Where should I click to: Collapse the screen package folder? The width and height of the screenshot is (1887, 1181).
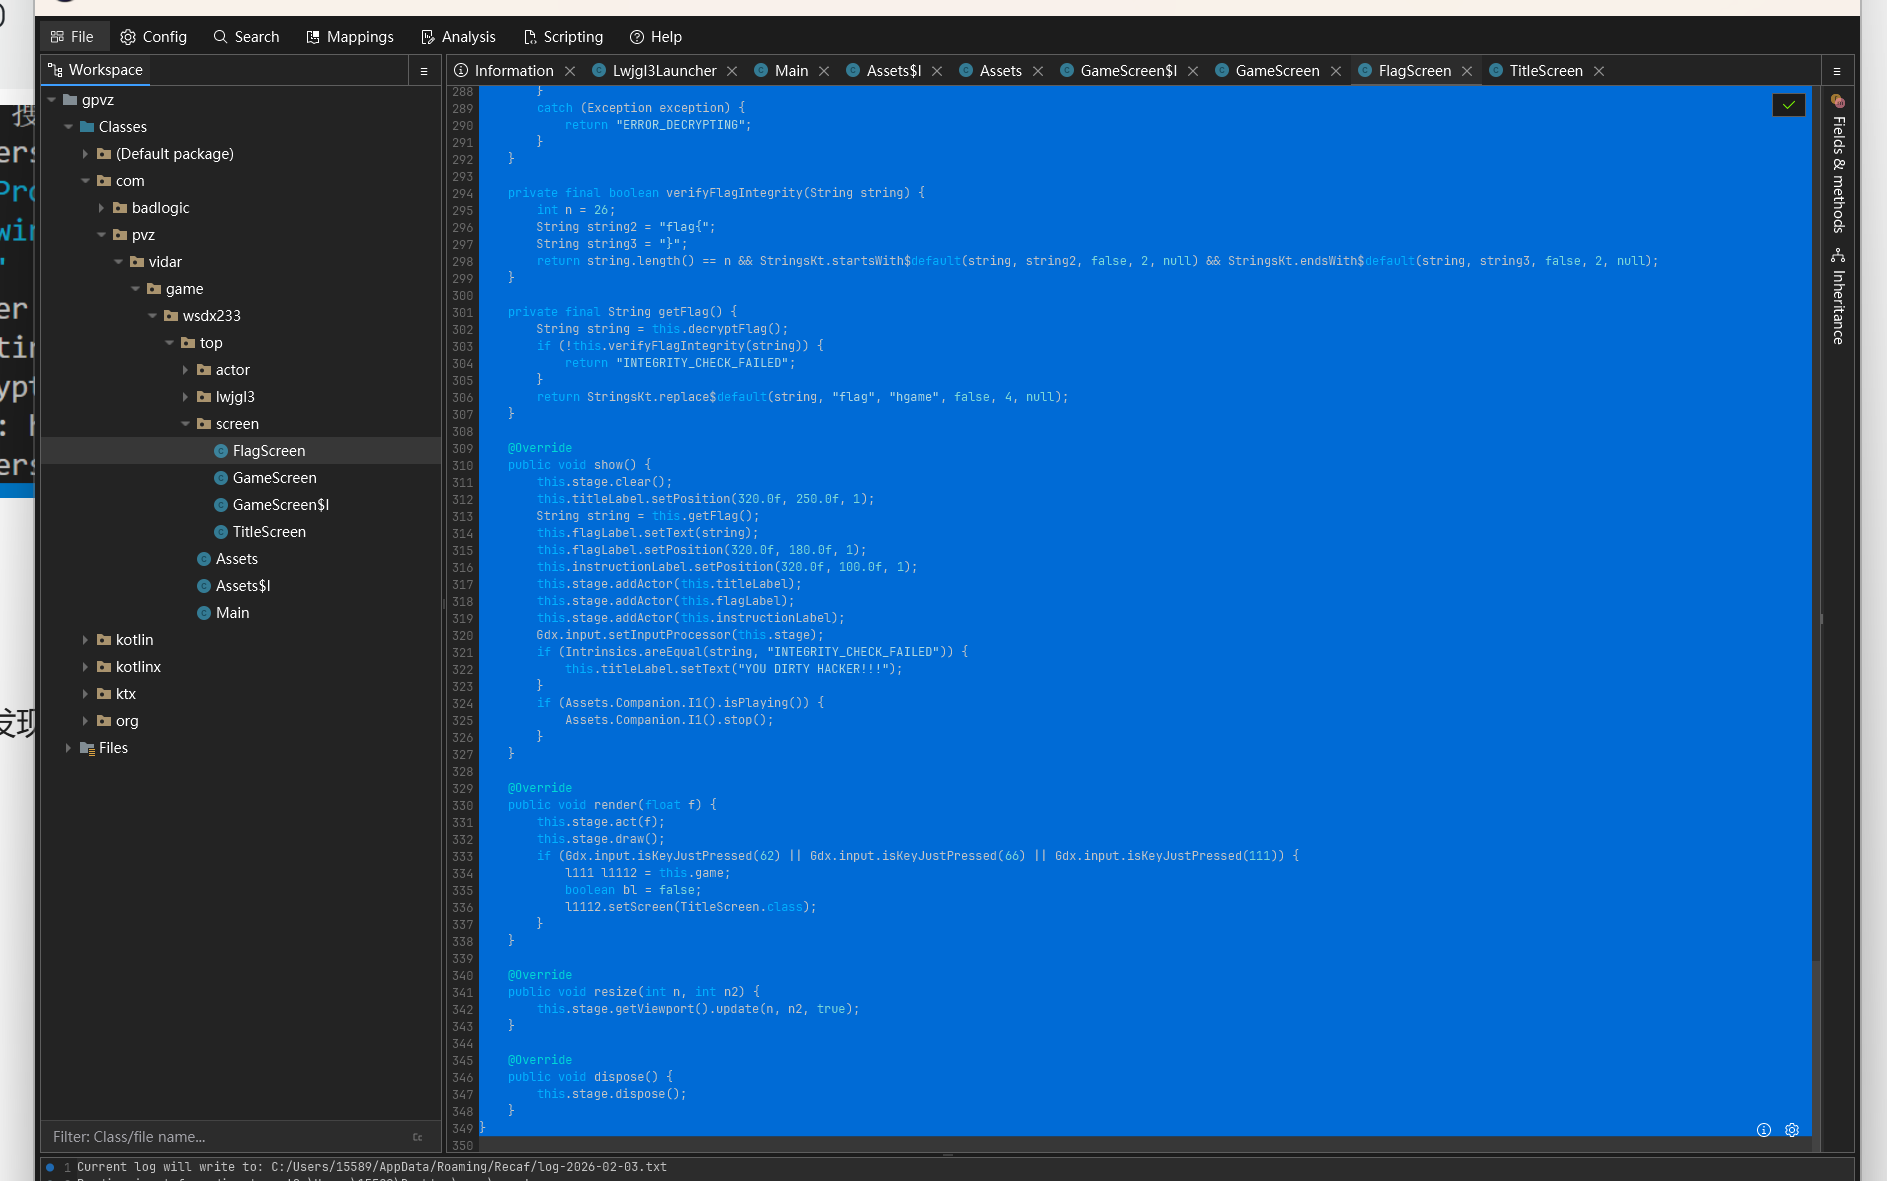pyautogui.click(x=186, y=424)
